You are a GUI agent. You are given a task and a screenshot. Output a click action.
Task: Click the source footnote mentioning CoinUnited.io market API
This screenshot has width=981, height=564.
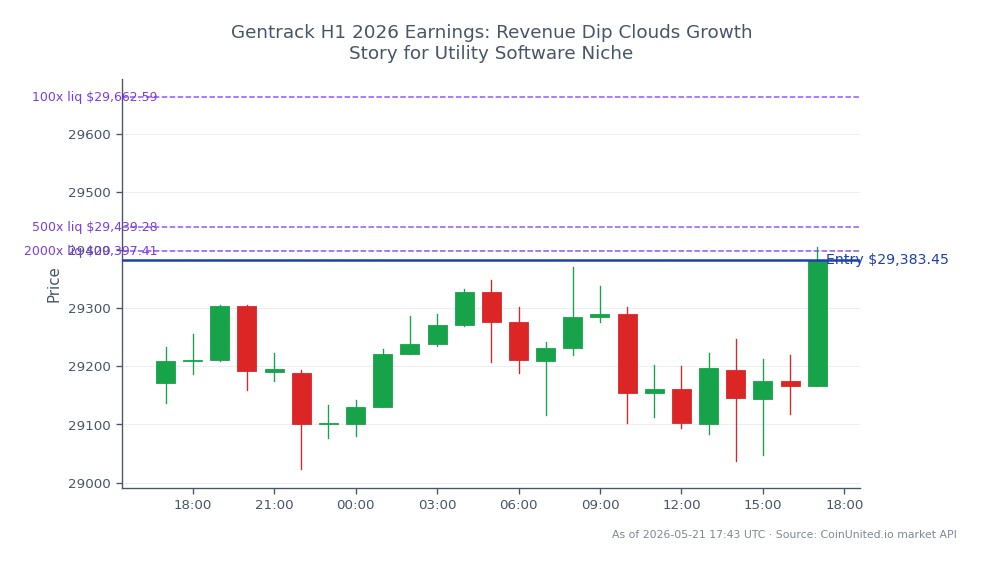[784, 535]
